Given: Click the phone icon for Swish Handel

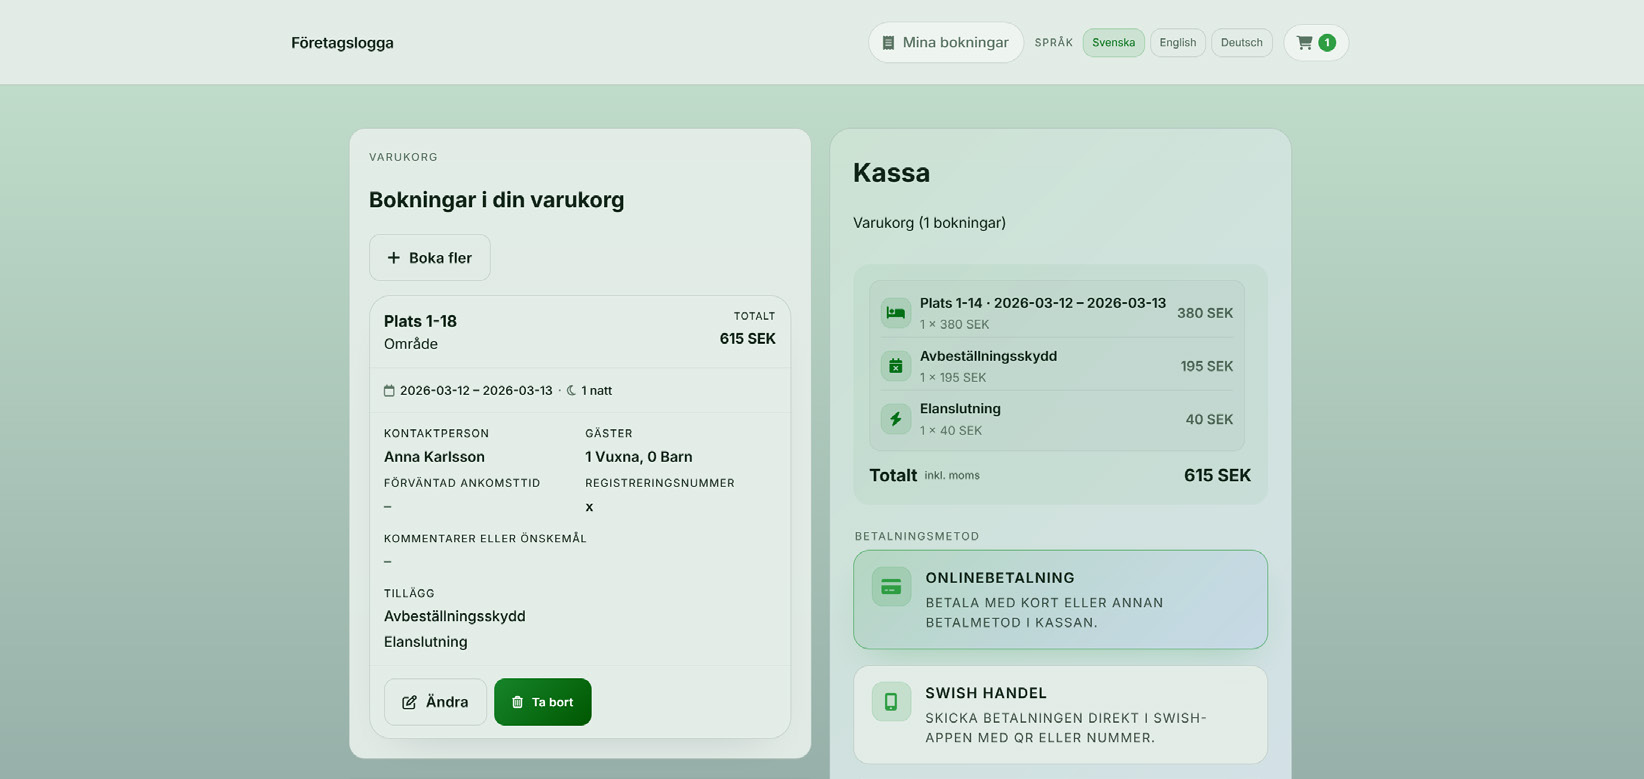Looking at the screenshot, I should coord(891,702).
